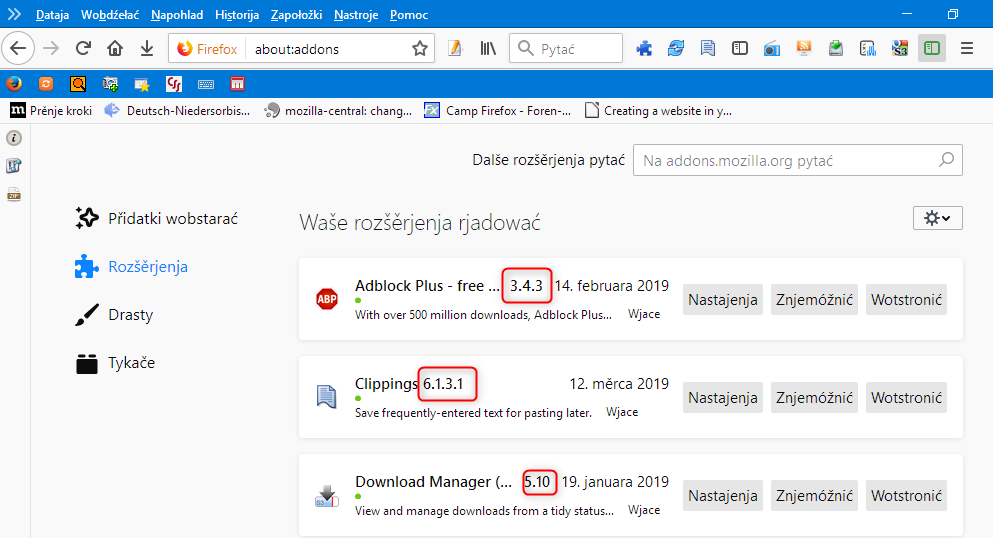This screenshot has width=993, height=538.
Task: Go to the Home page icon
Action: coord(115,48)
